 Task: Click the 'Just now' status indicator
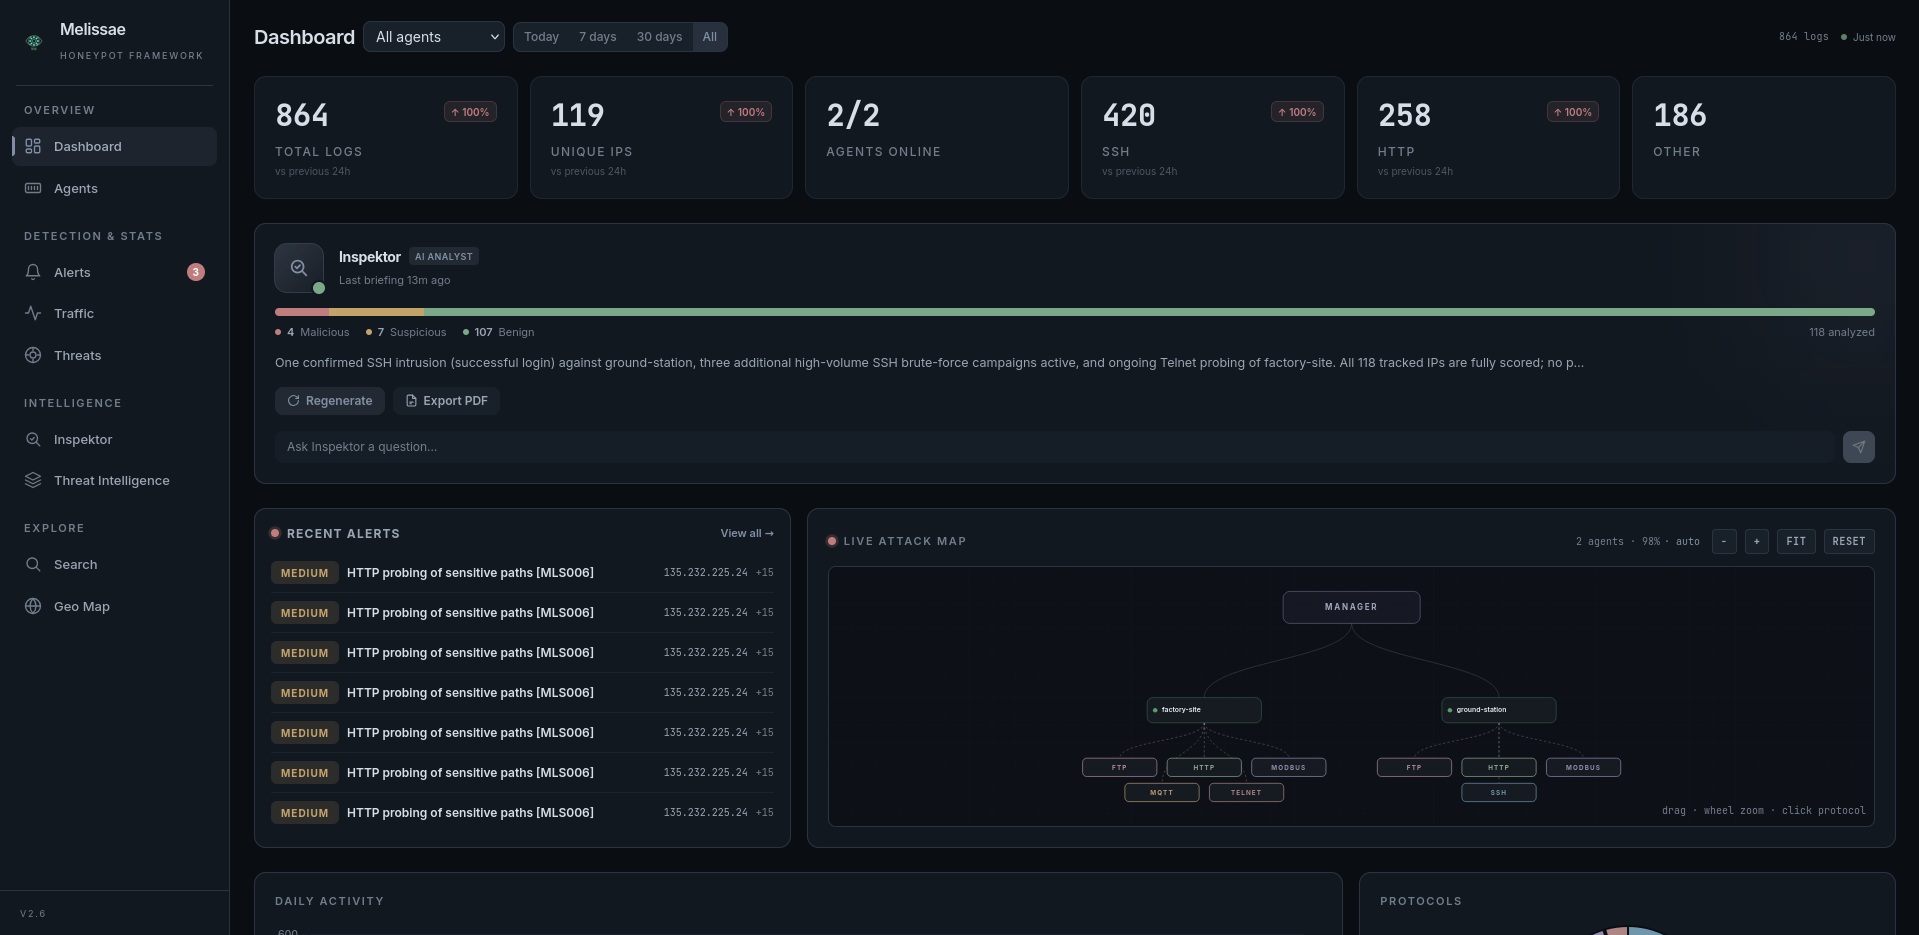tap(1868, 37)
